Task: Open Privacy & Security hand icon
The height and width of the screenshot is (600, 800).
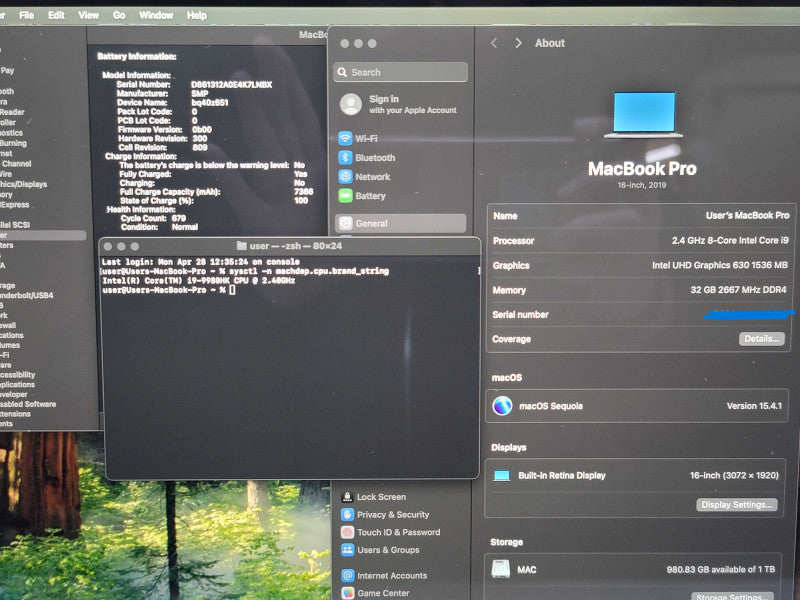Action: [x=347, y=514]
